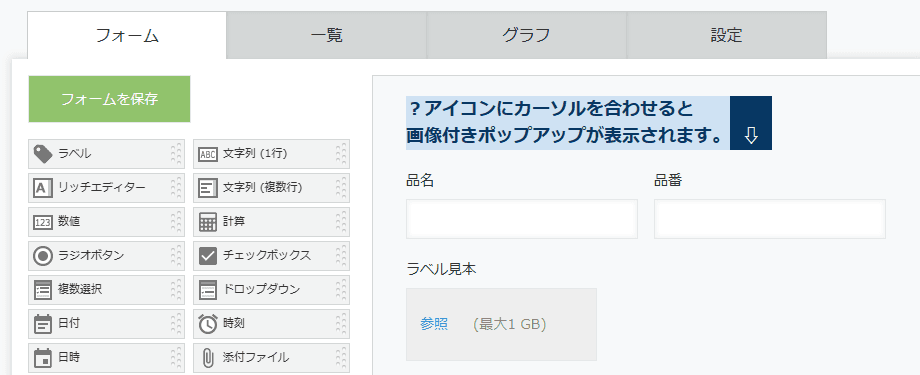Click the 品番 field label
The width and height of the screenshot is (920, 375).
point(668,181)
